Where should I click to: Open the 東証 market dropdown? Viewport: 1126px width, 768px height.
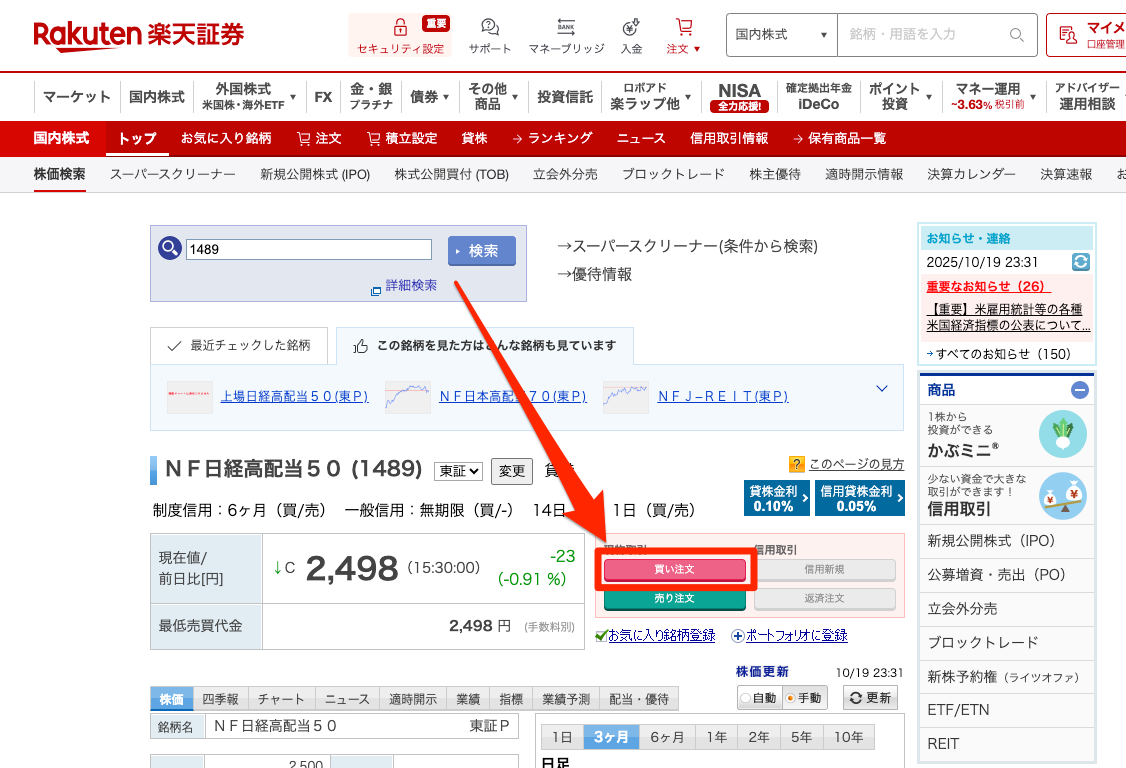pos(458,471)
